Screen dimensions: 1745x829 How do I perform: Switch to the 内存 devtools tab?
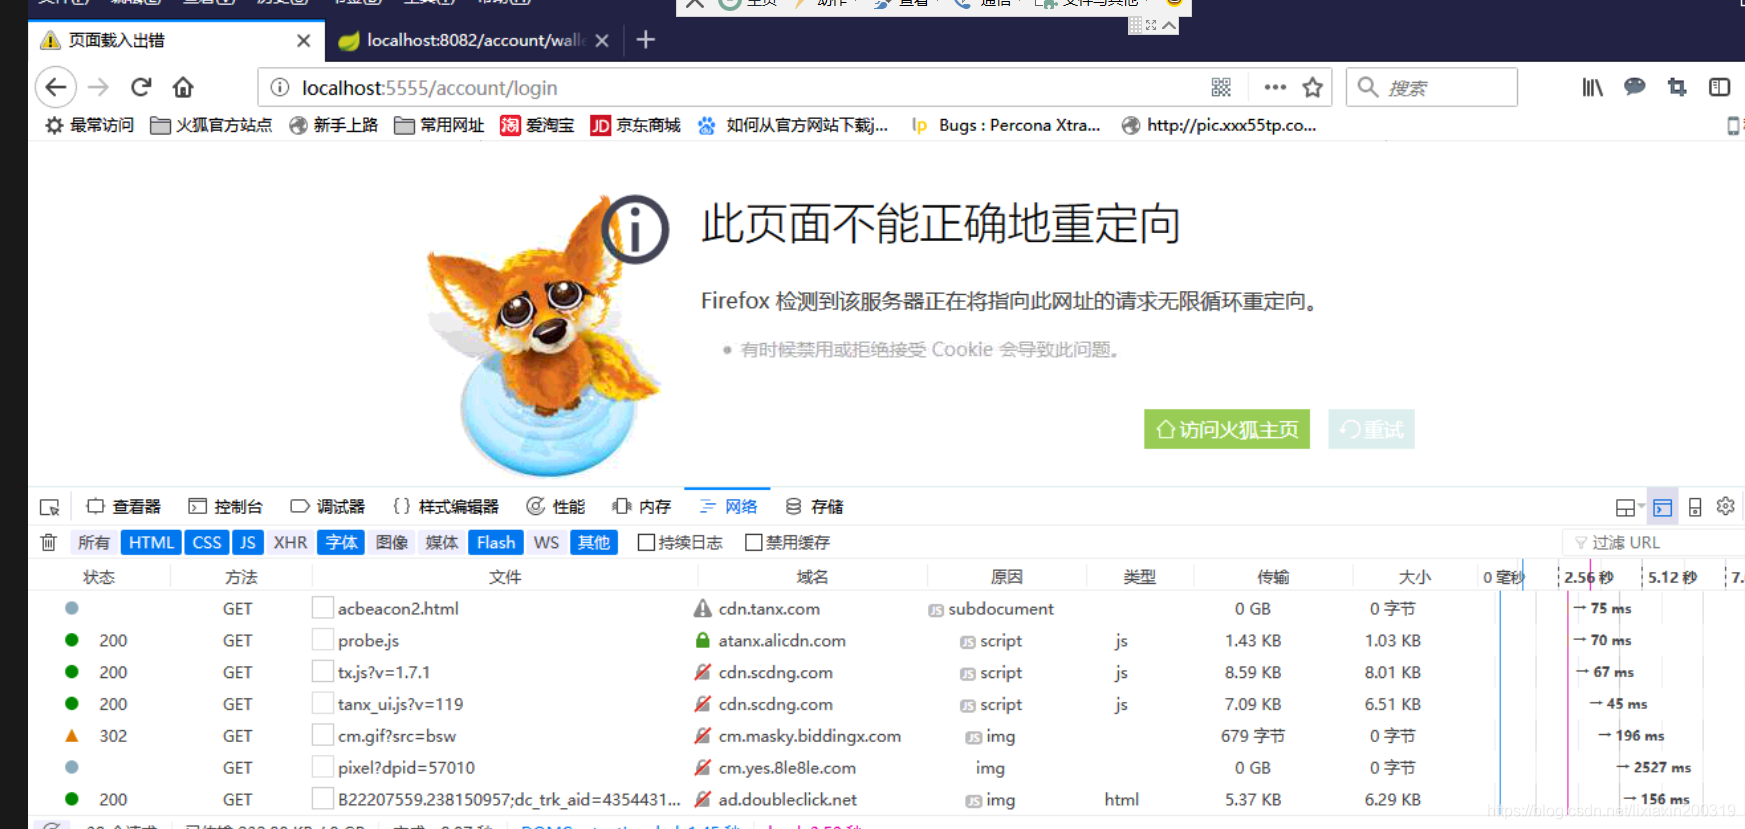coord(642,507)
